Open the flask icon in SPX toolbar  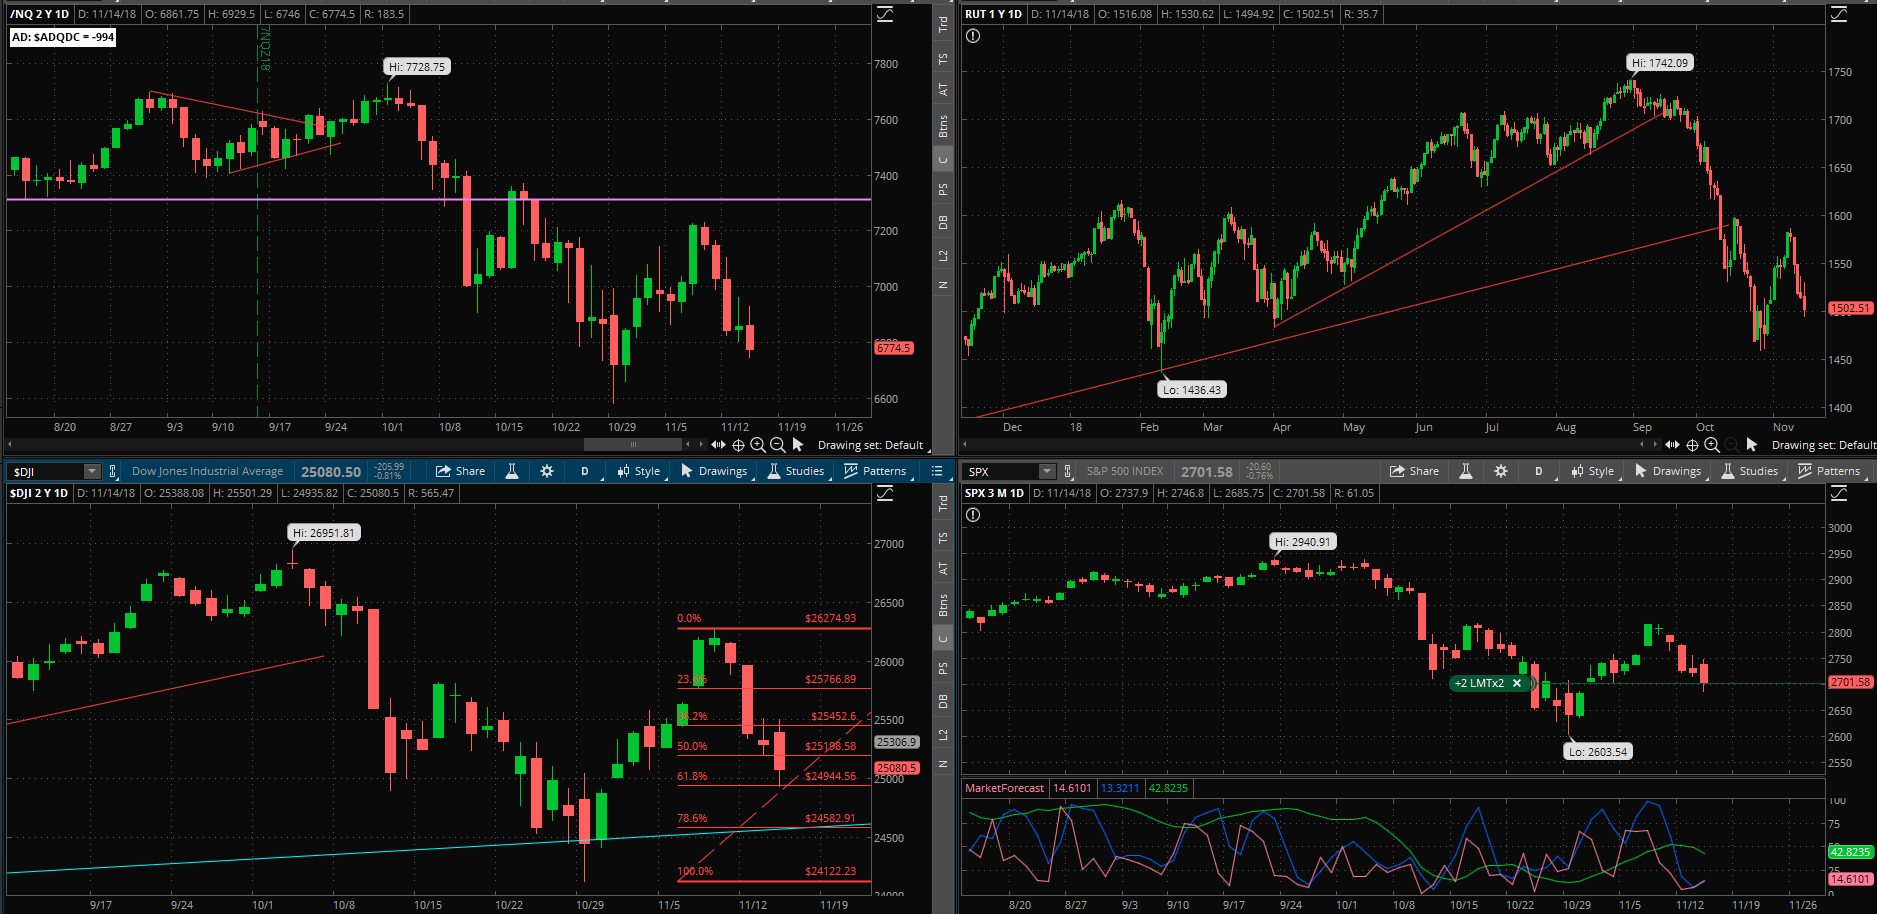(x=1466, y=471)
